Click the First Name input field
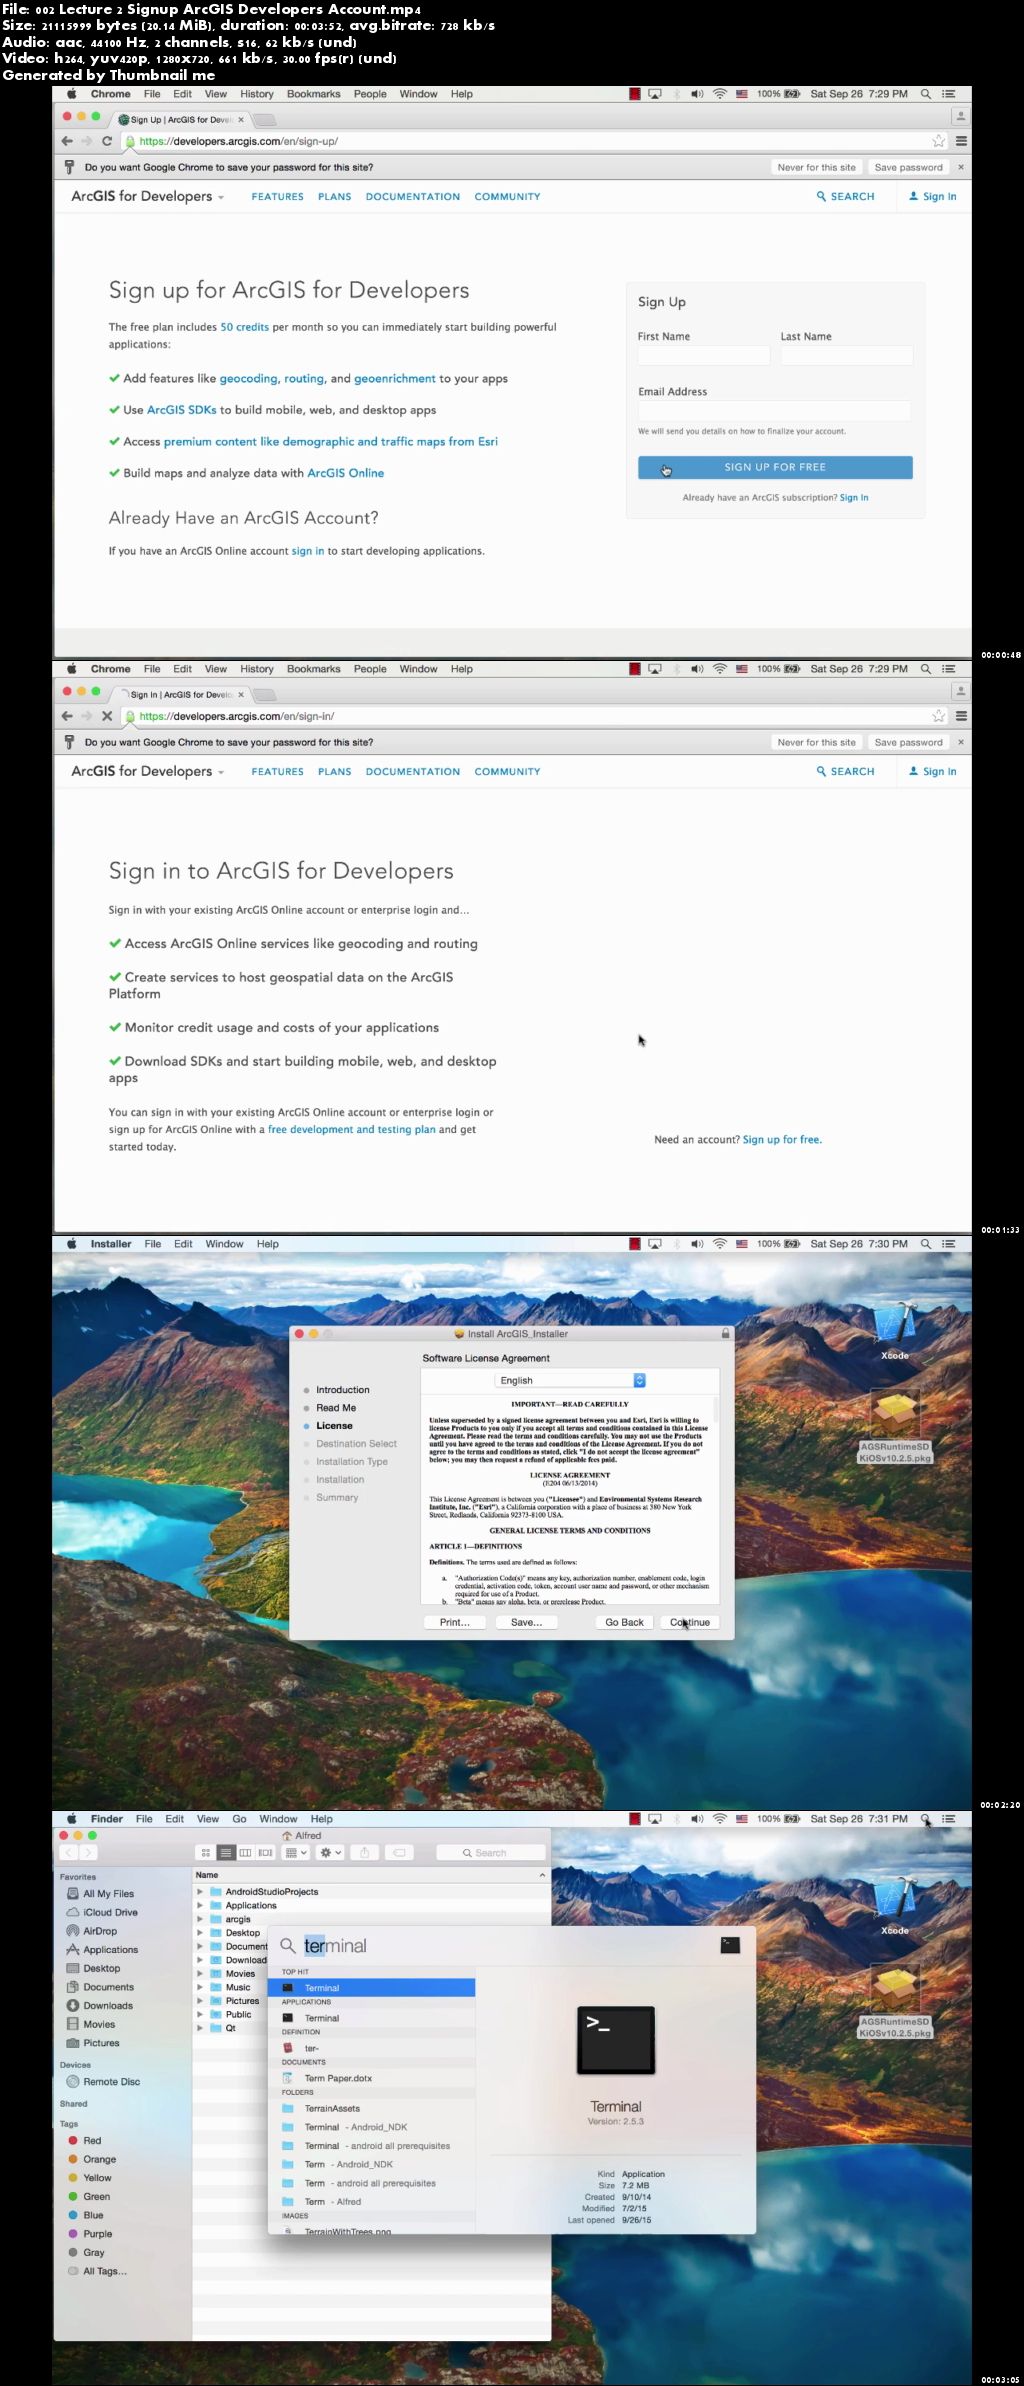Screen dimensions: 1024x2386 pyautogui.click(x=704, y=355)
